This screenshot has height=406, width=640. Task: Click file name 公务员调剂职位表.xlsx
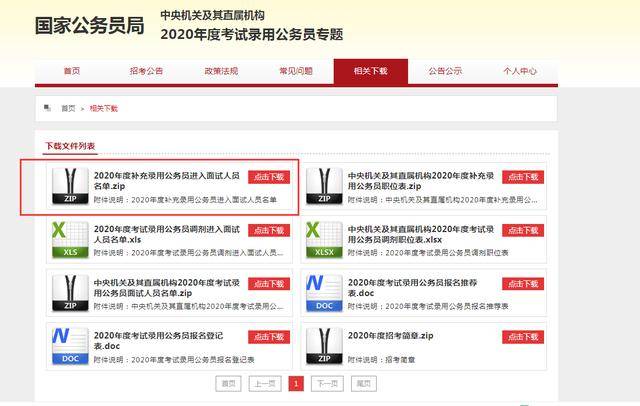tap(421, 234)
